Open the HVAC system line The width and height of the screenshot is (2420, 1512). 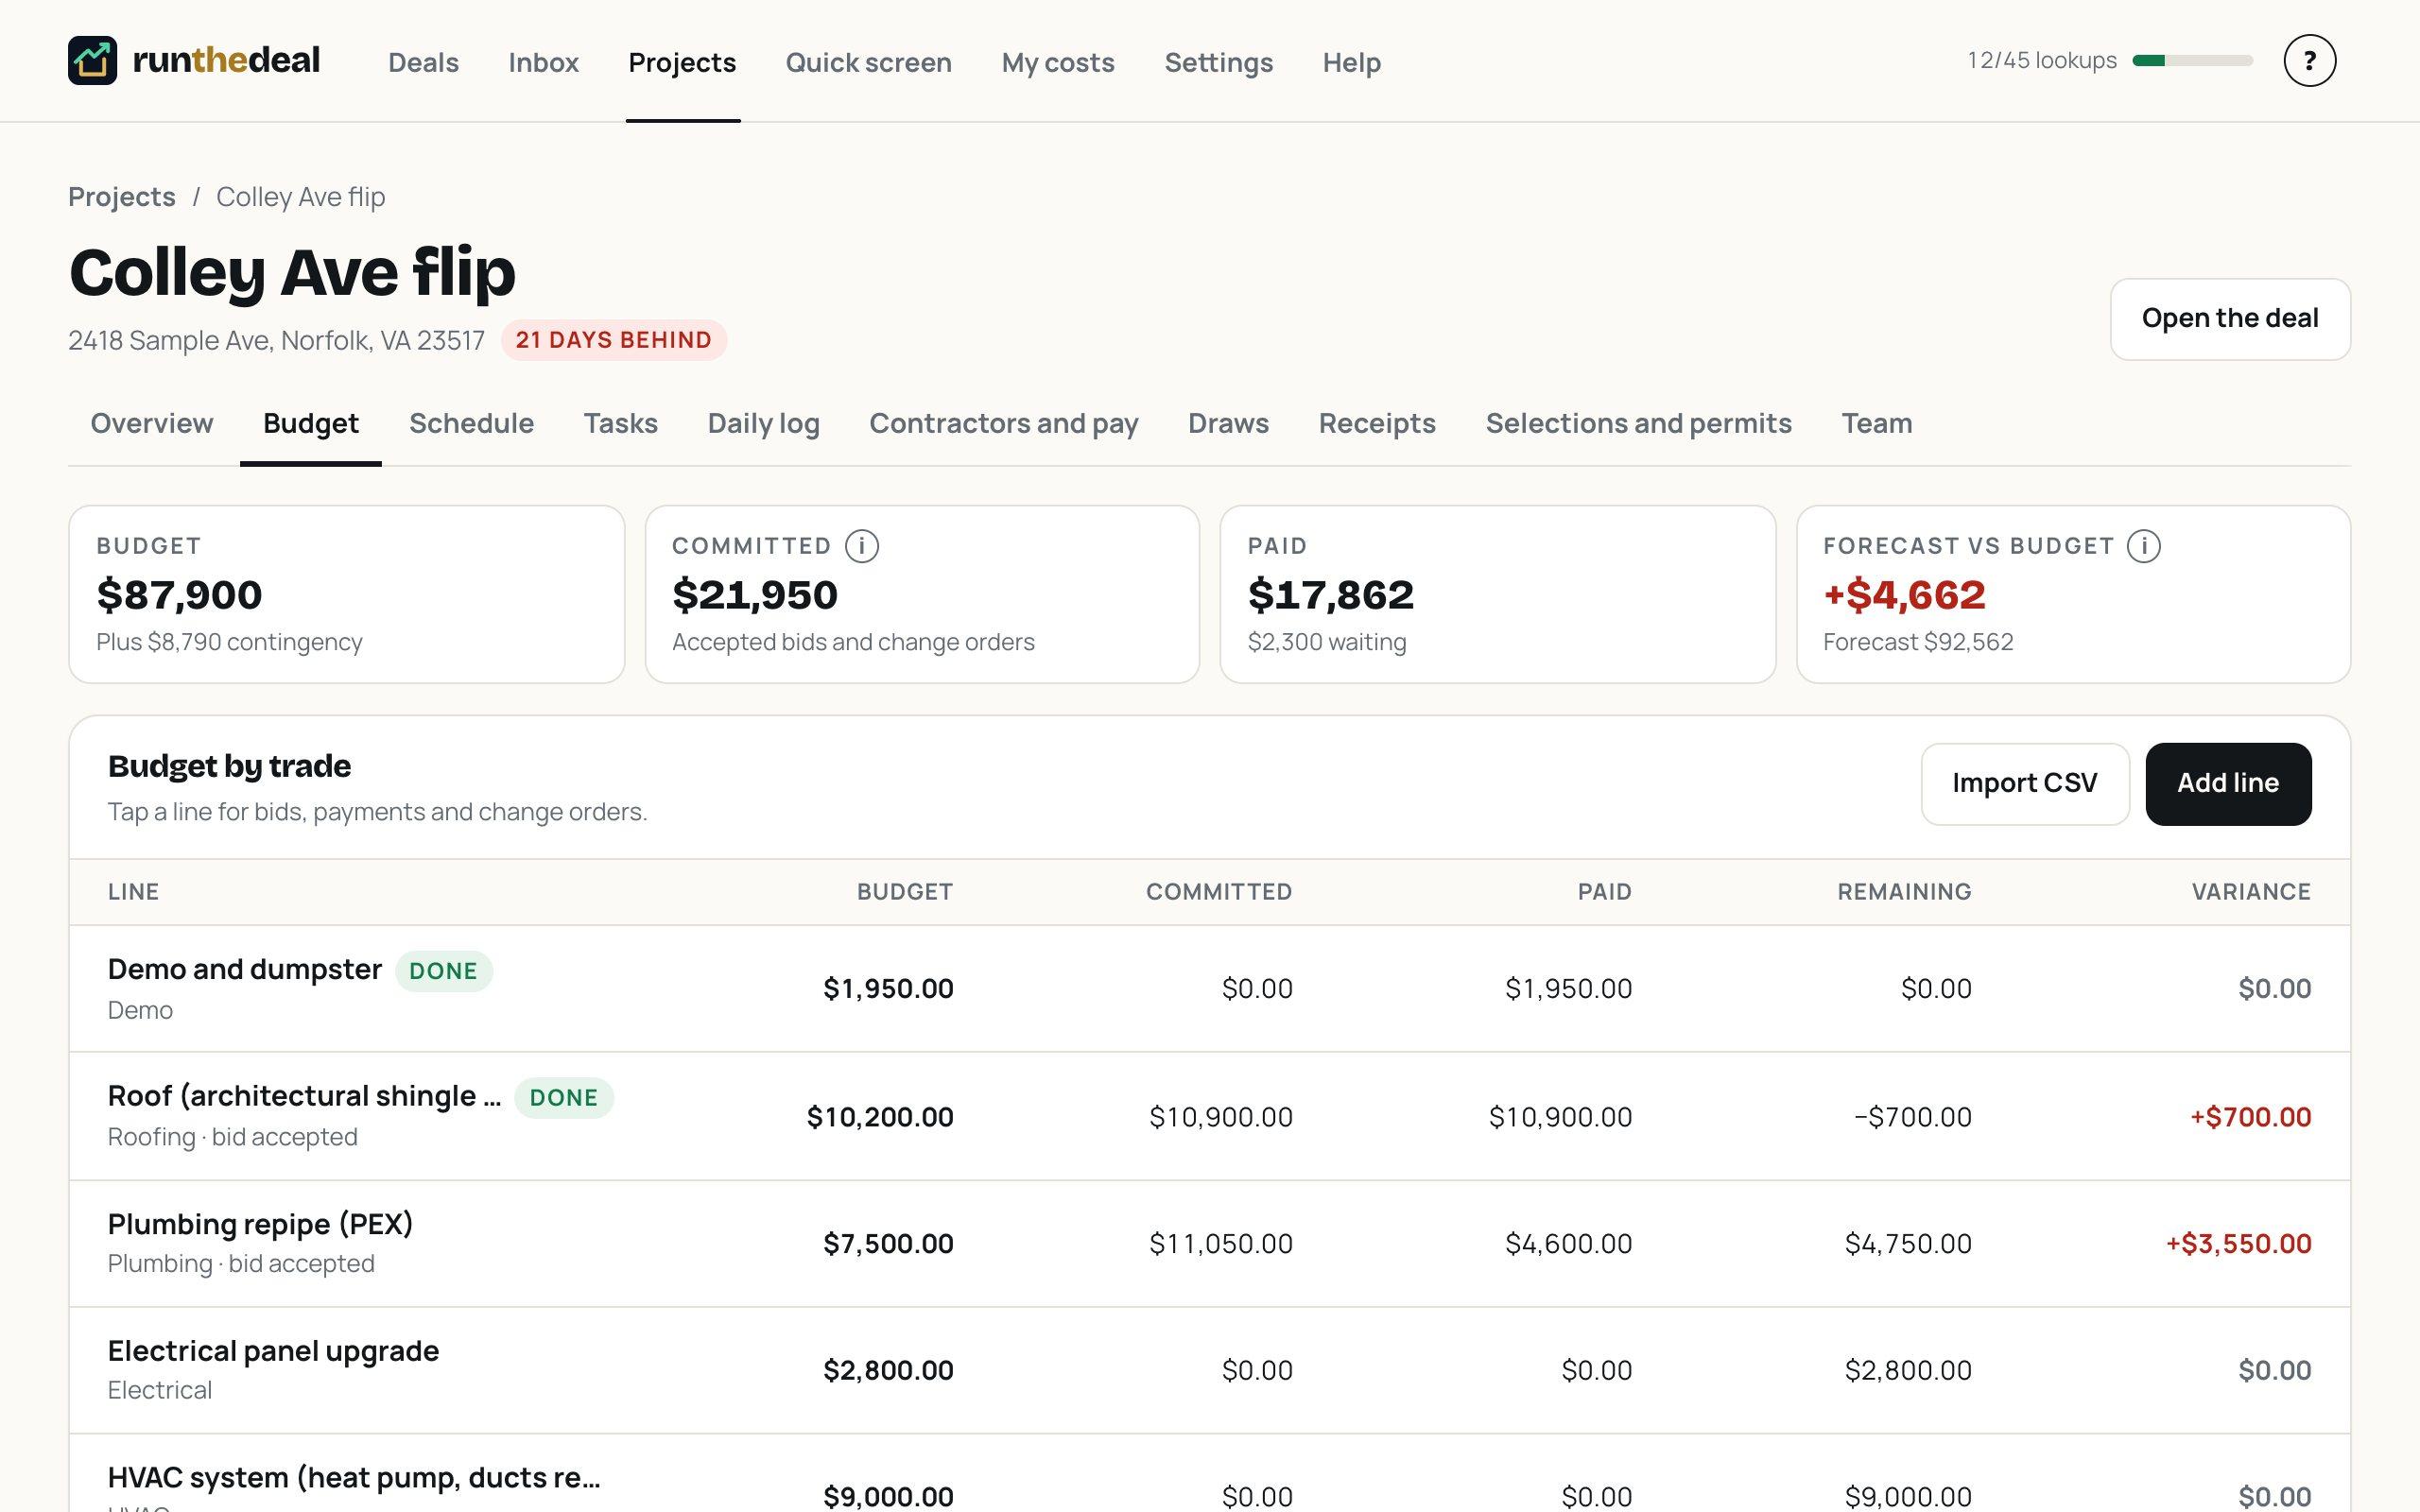click(x=1209, y=1474)
